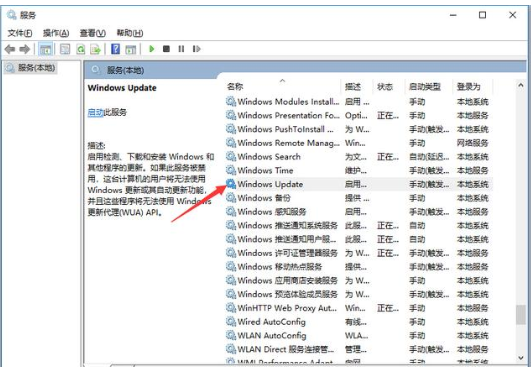This screenshot has height=367, width=531.
Task: Restart the service with restart icon
Action: tap(196, 49)
